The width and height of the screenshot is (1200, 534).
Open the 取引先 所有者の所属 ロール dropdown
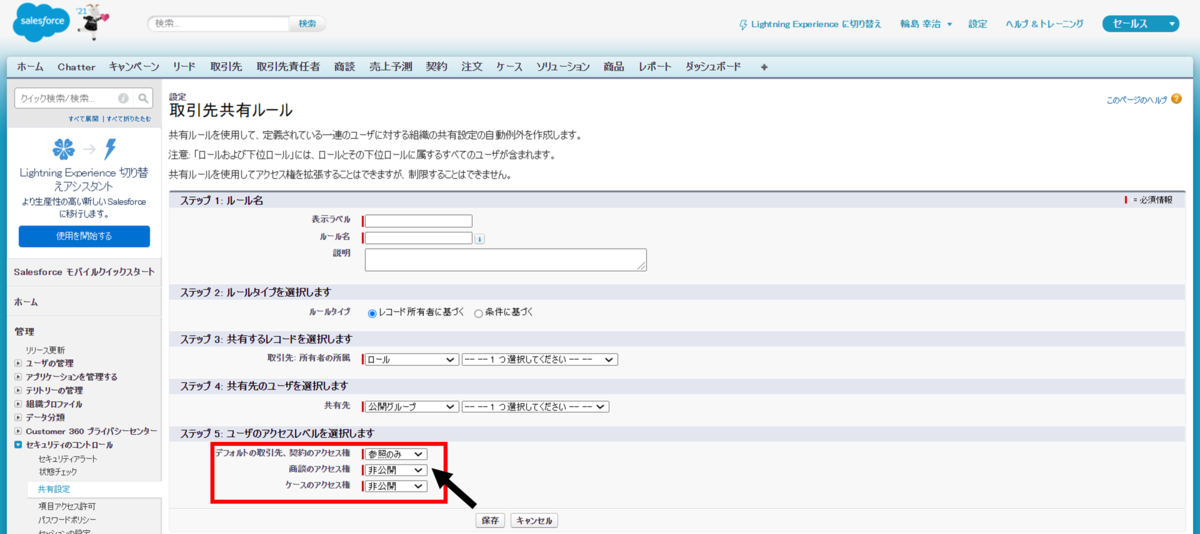pyautogui.click(x=410, y=359)
